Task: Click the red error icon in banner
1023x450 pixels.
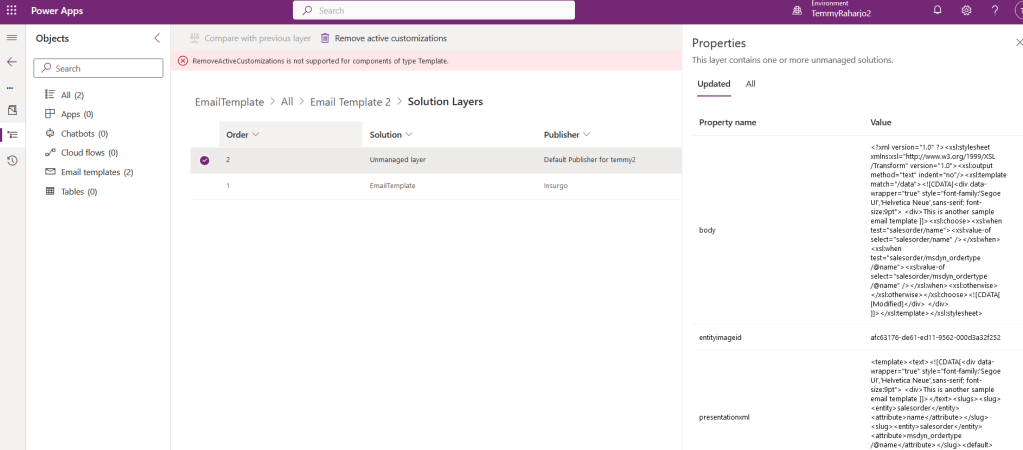Action: coord(183,61)
